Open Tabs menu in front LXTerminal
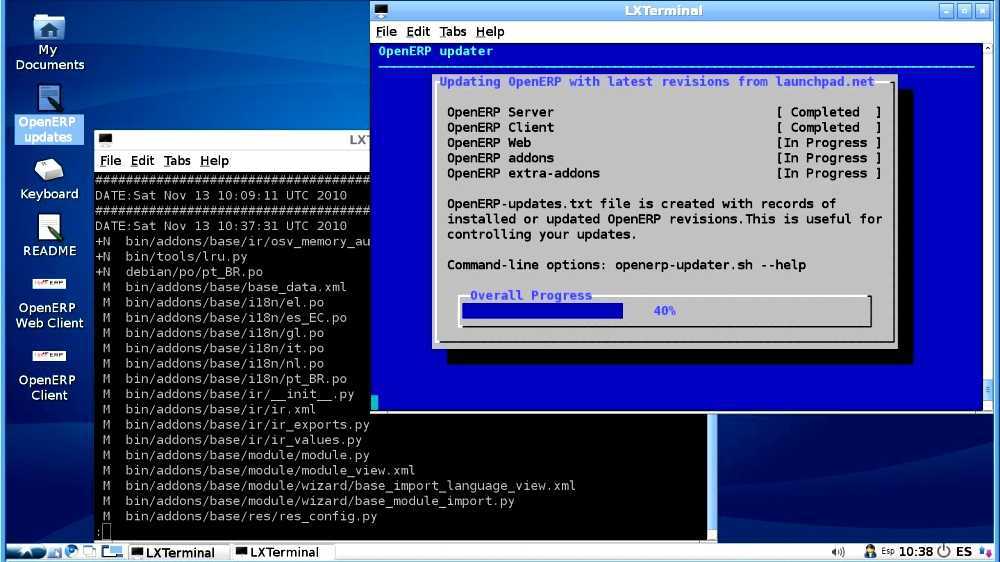Image resolution: width=1000 pixels, height=562 pixels. tap(452, 32)
